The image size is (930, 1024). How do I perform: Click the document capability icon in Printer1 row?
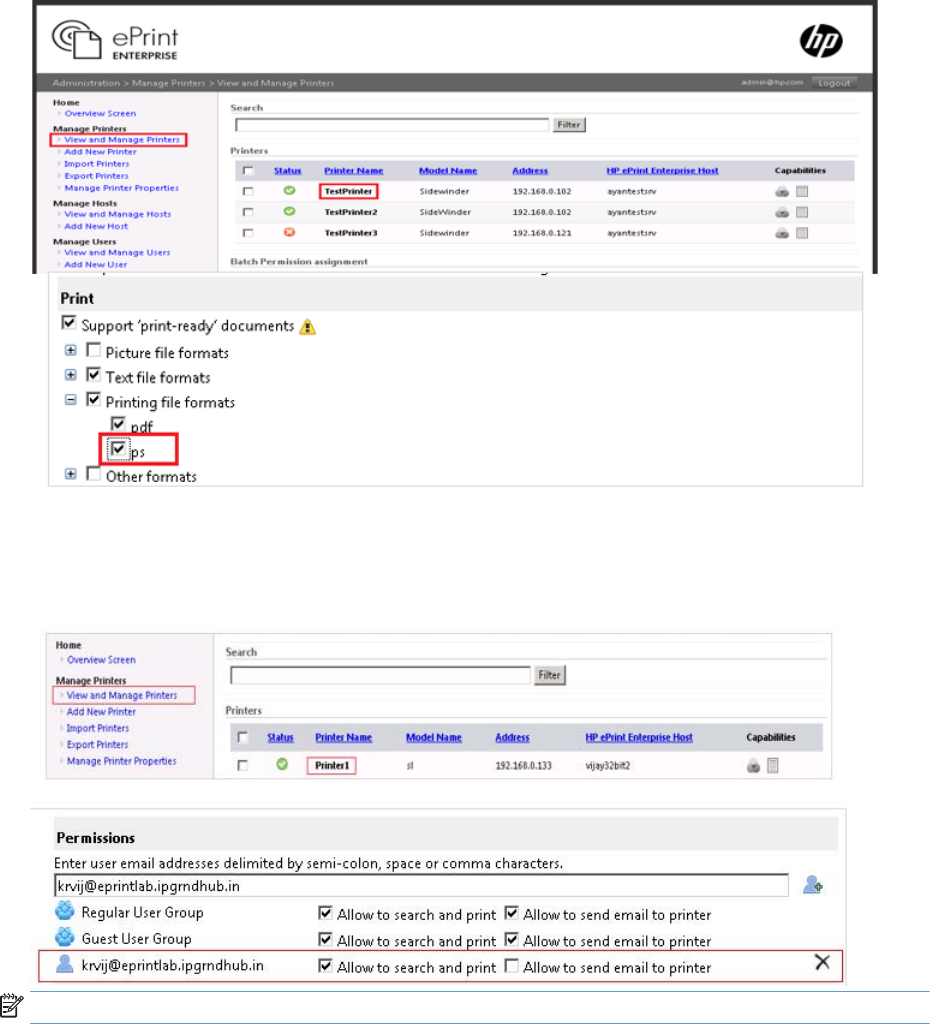(x=773, y=765)
